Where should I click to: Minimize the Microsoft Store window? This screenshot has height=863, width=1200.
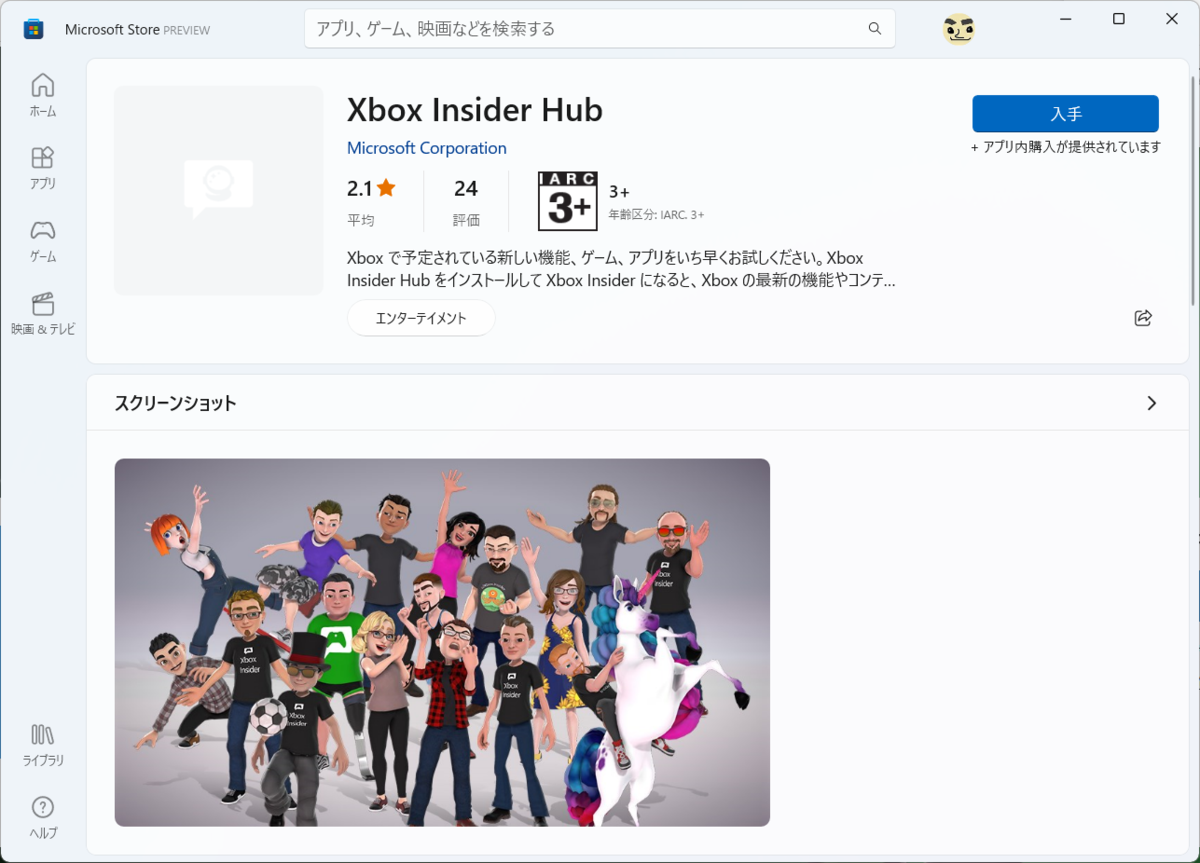click(1066, 19)
